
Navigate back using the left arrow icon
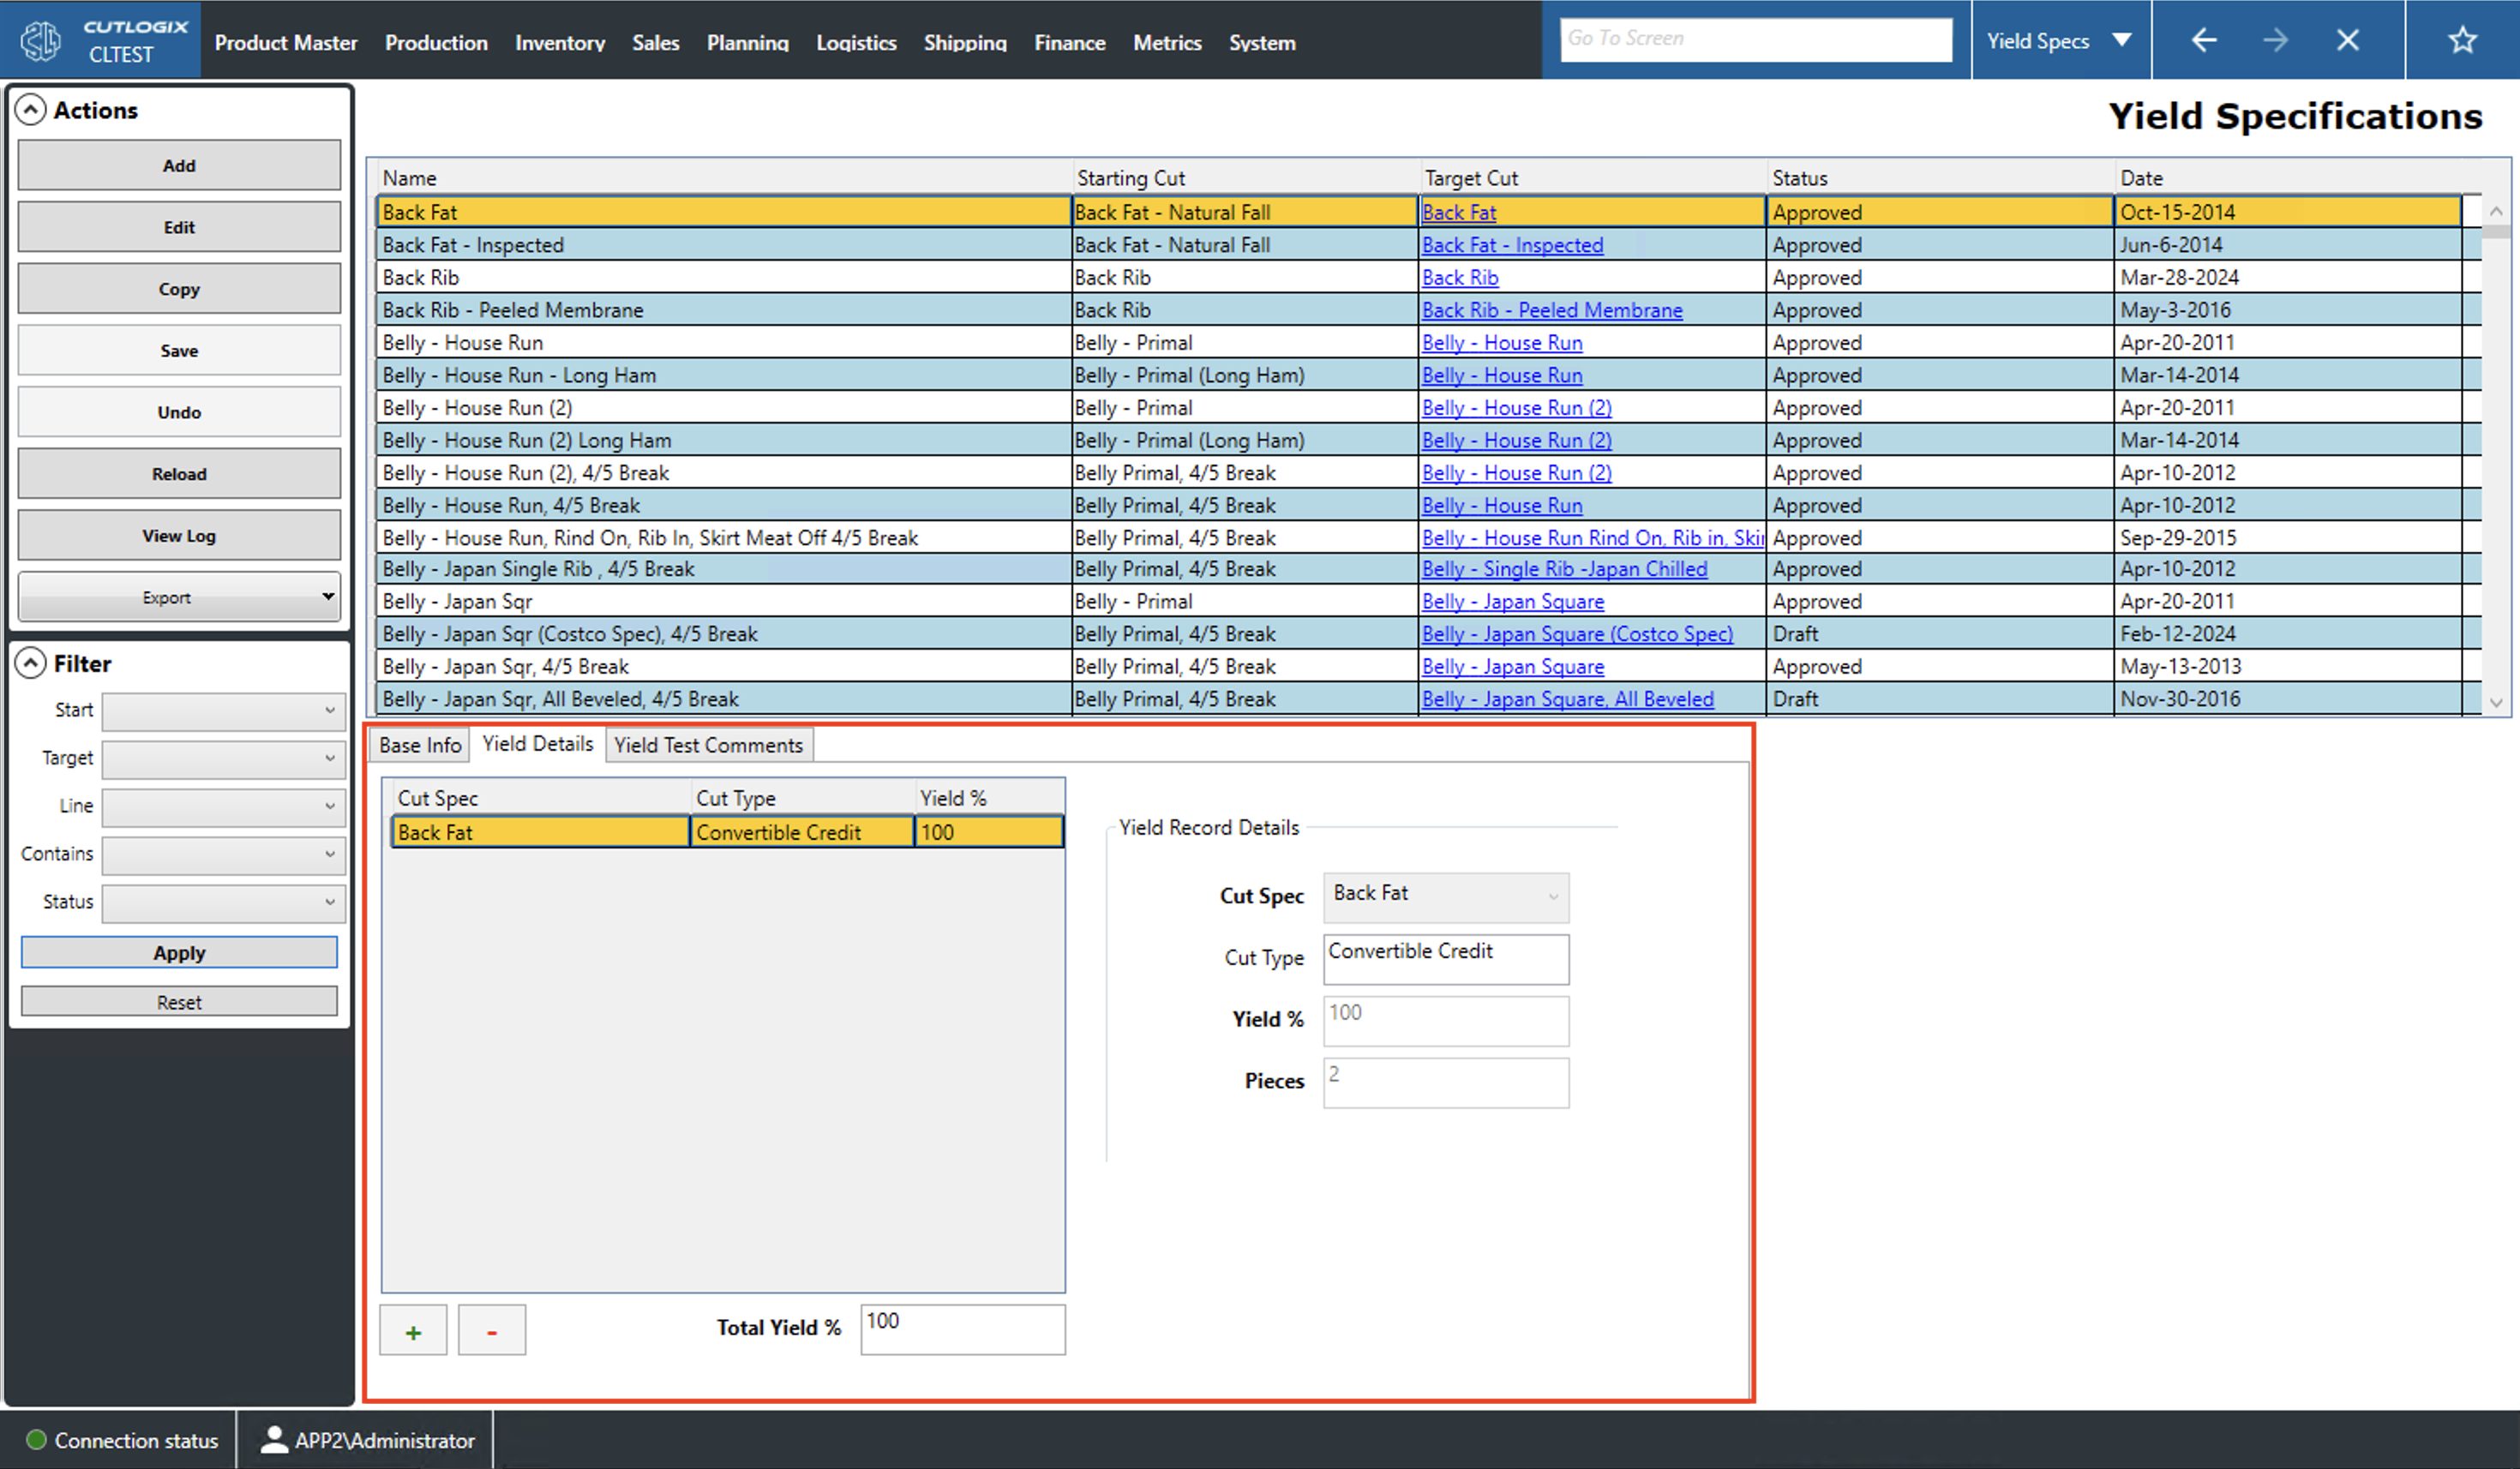coord(2203,40)
